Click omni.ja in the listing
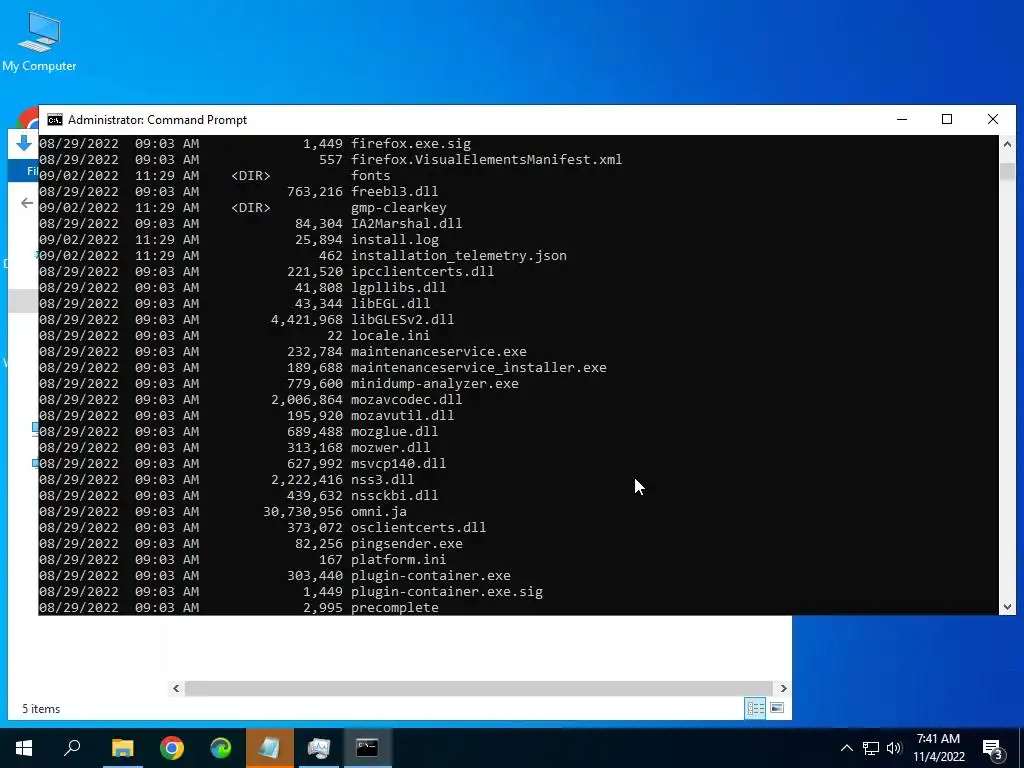 pyautogui.click(x=378, y=511)
